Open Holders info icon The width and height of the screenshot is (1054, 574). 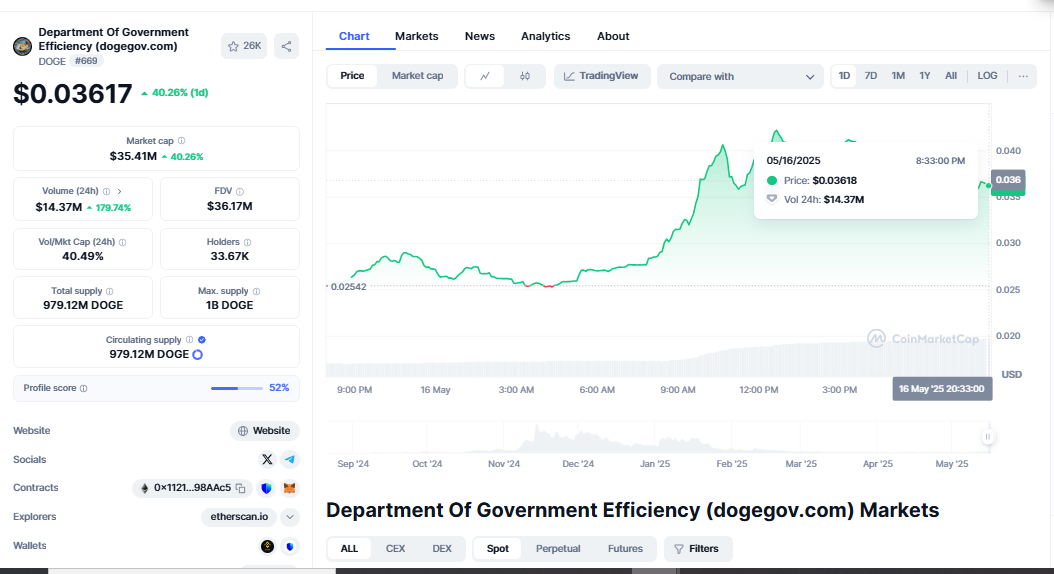pos(247,242)
